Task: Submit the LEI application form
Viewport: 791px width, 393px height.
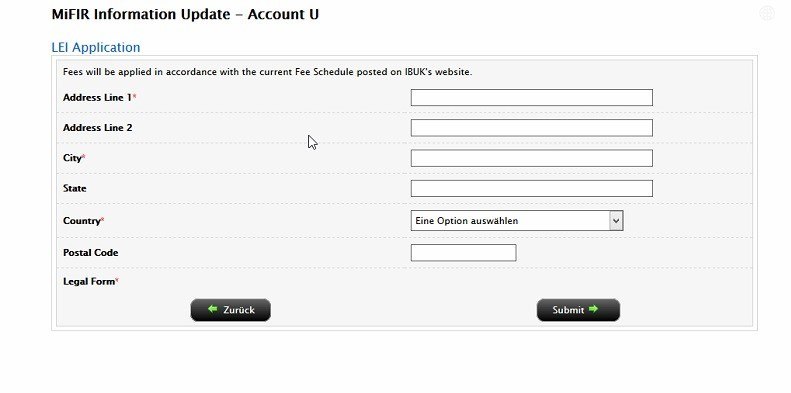Action: (x=578, y=310)
